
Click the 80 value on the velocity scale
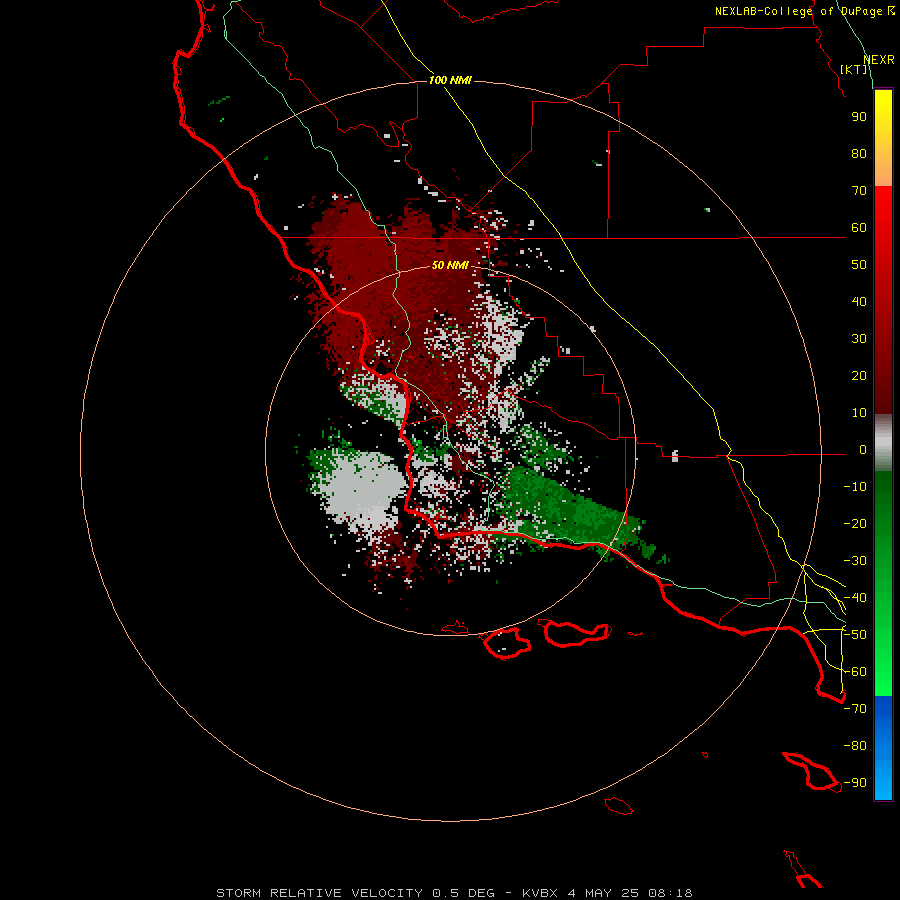point(859,153)
